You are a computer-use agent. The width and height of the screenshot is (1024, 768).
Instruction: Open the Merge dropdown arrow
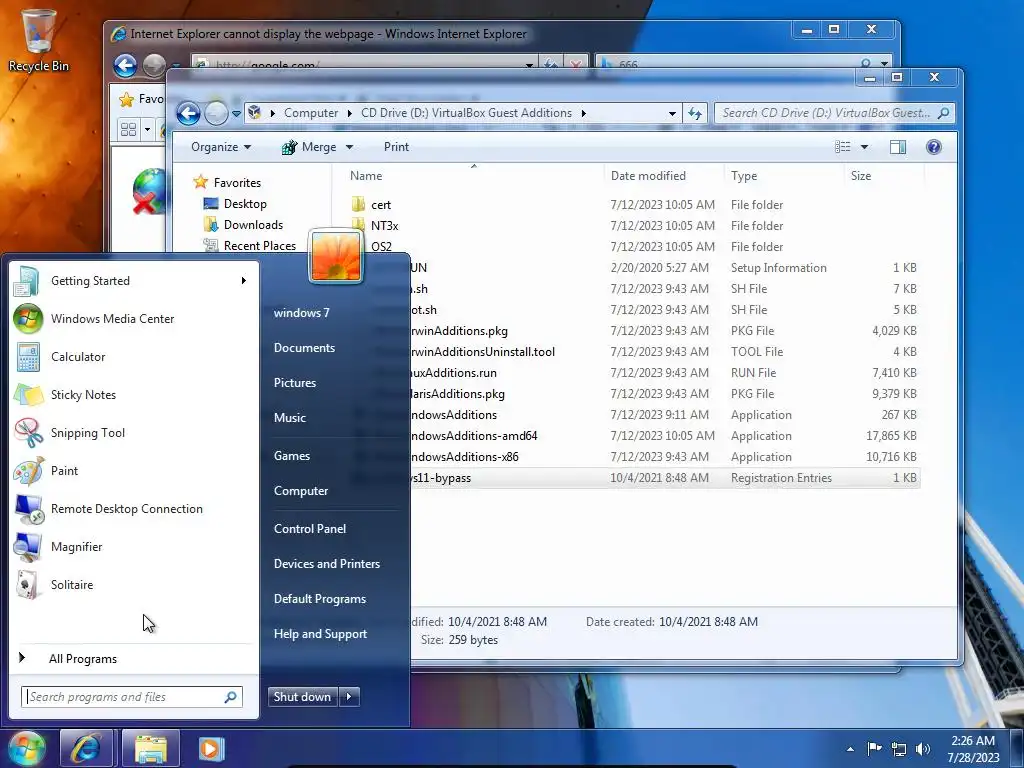point(349,147)
